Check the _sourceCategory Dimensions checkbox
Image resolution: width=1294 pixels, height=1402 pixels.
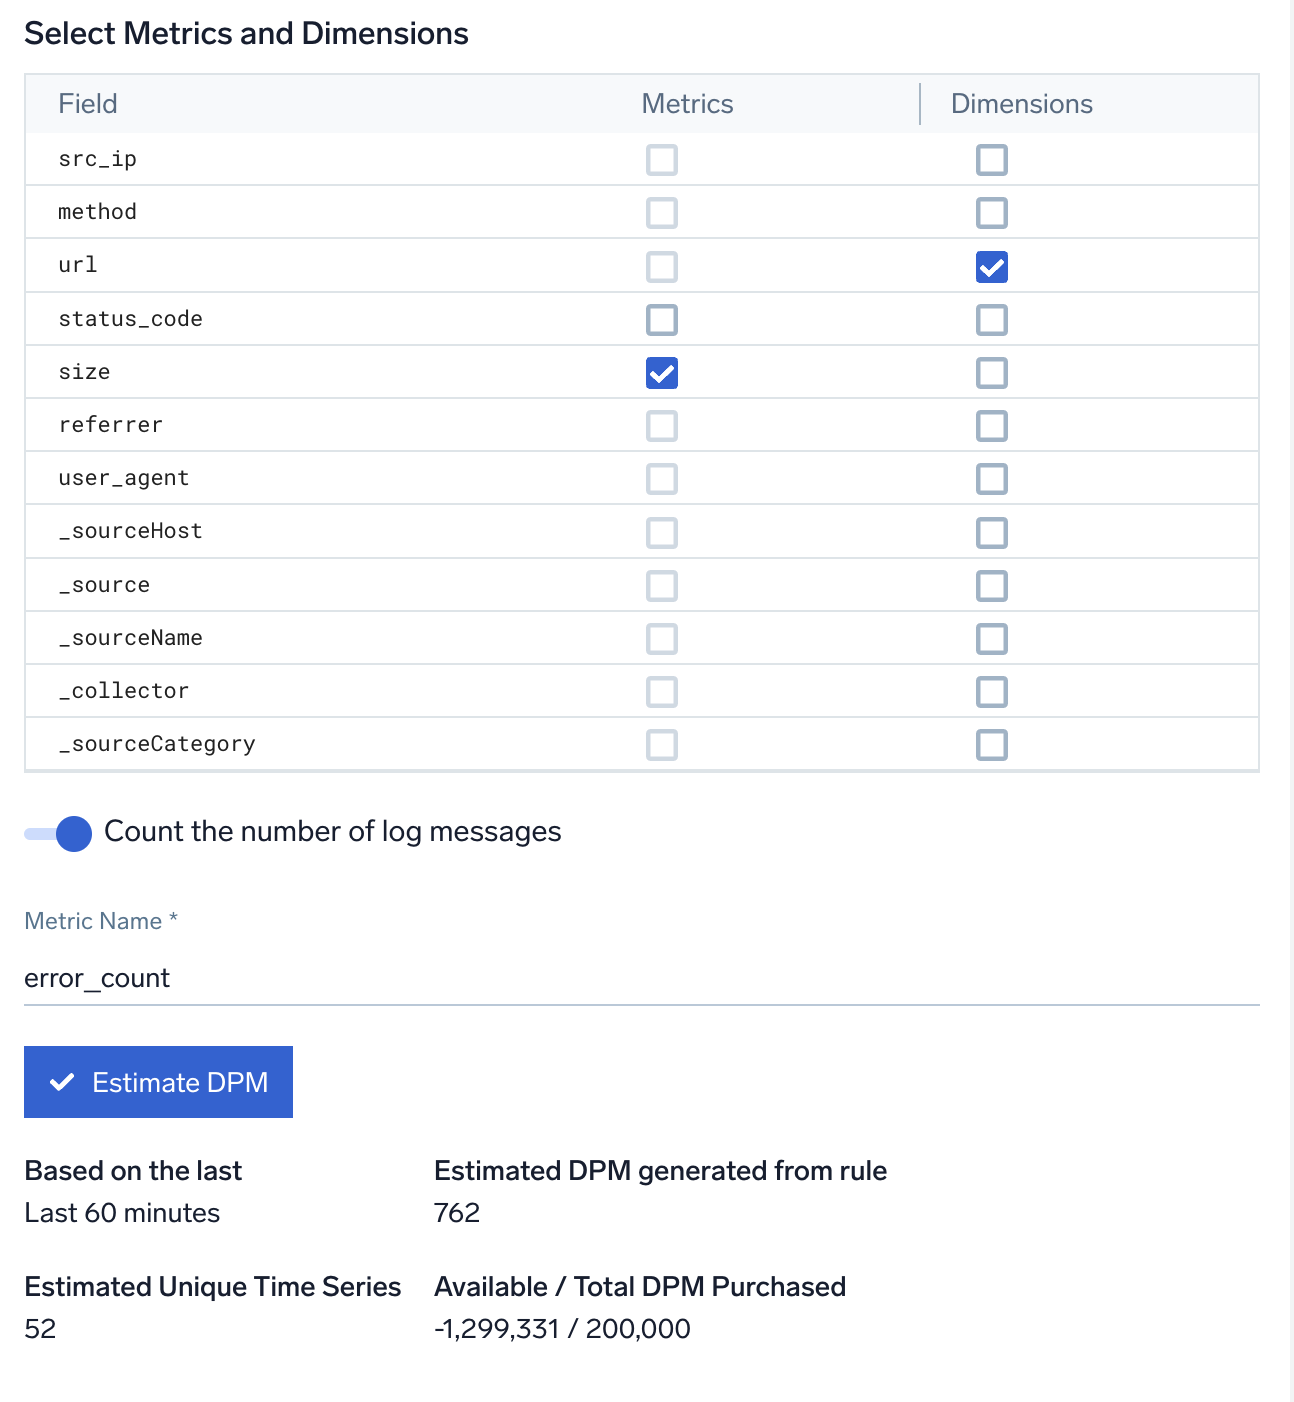[991, 745]
